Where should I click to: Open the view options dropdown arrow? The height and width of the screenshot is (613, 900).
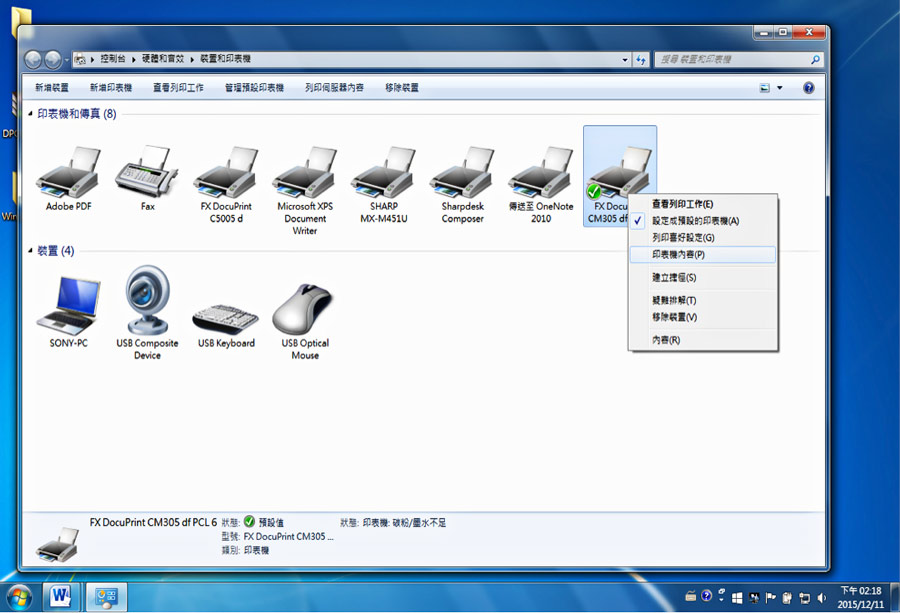779,88
